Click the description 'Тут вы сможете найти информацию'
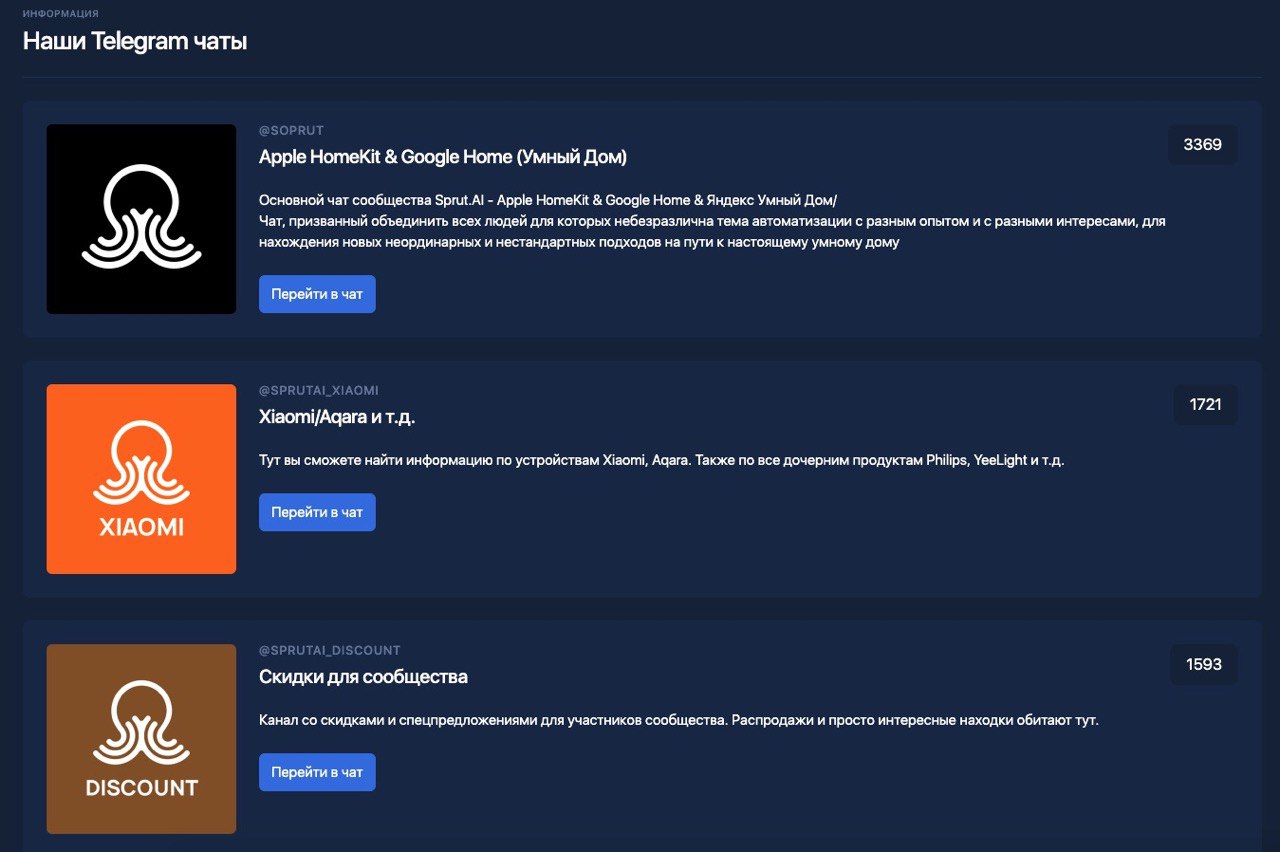Image resolution: width=1280 pixels, height=852 pixels. click(661, 461)
